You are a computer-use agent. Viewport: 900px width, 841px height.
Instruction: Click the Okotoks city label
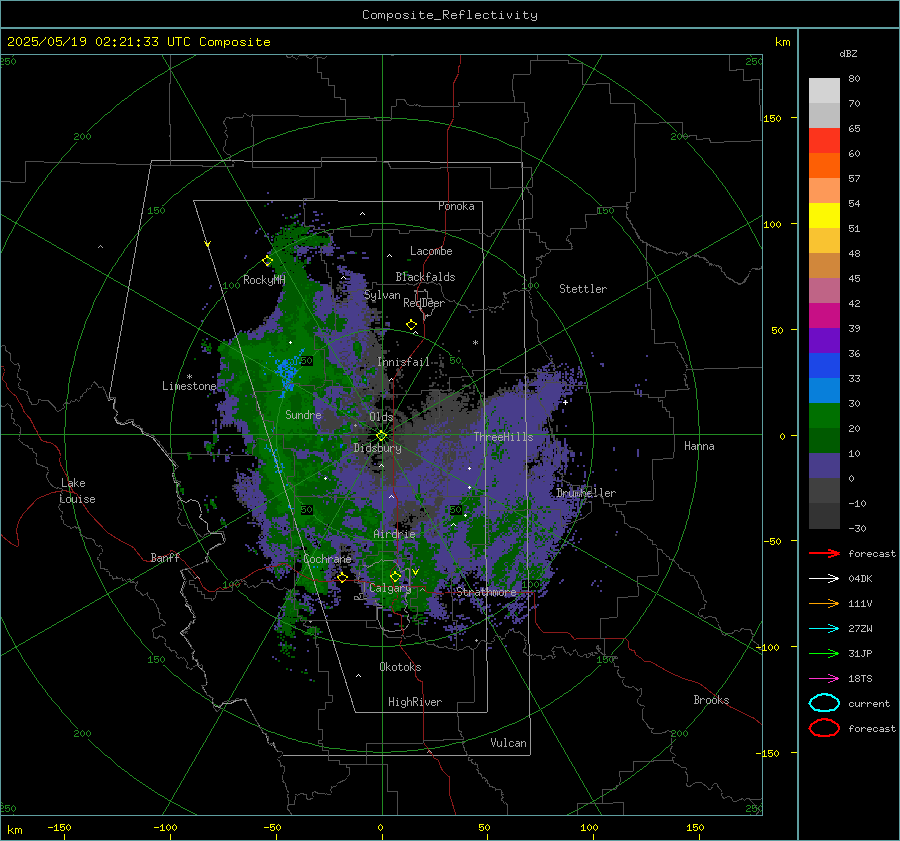pos(400,667)
